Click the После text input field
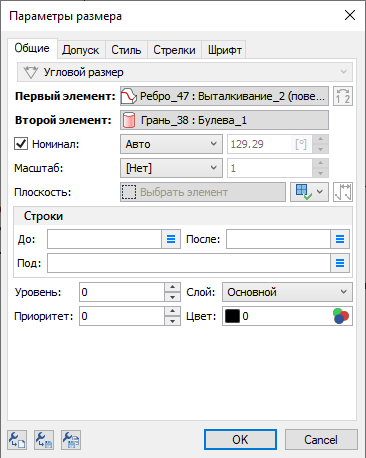The width and height of the screenshot is (366, 458). tap(278, 239)
